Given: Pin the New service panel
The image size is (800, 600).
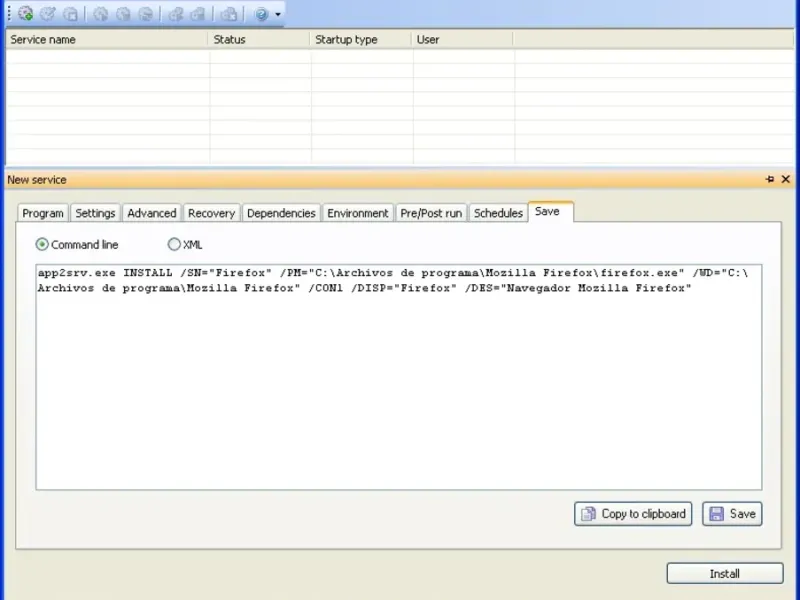Looking at the screenshot, I should point(770,179).
